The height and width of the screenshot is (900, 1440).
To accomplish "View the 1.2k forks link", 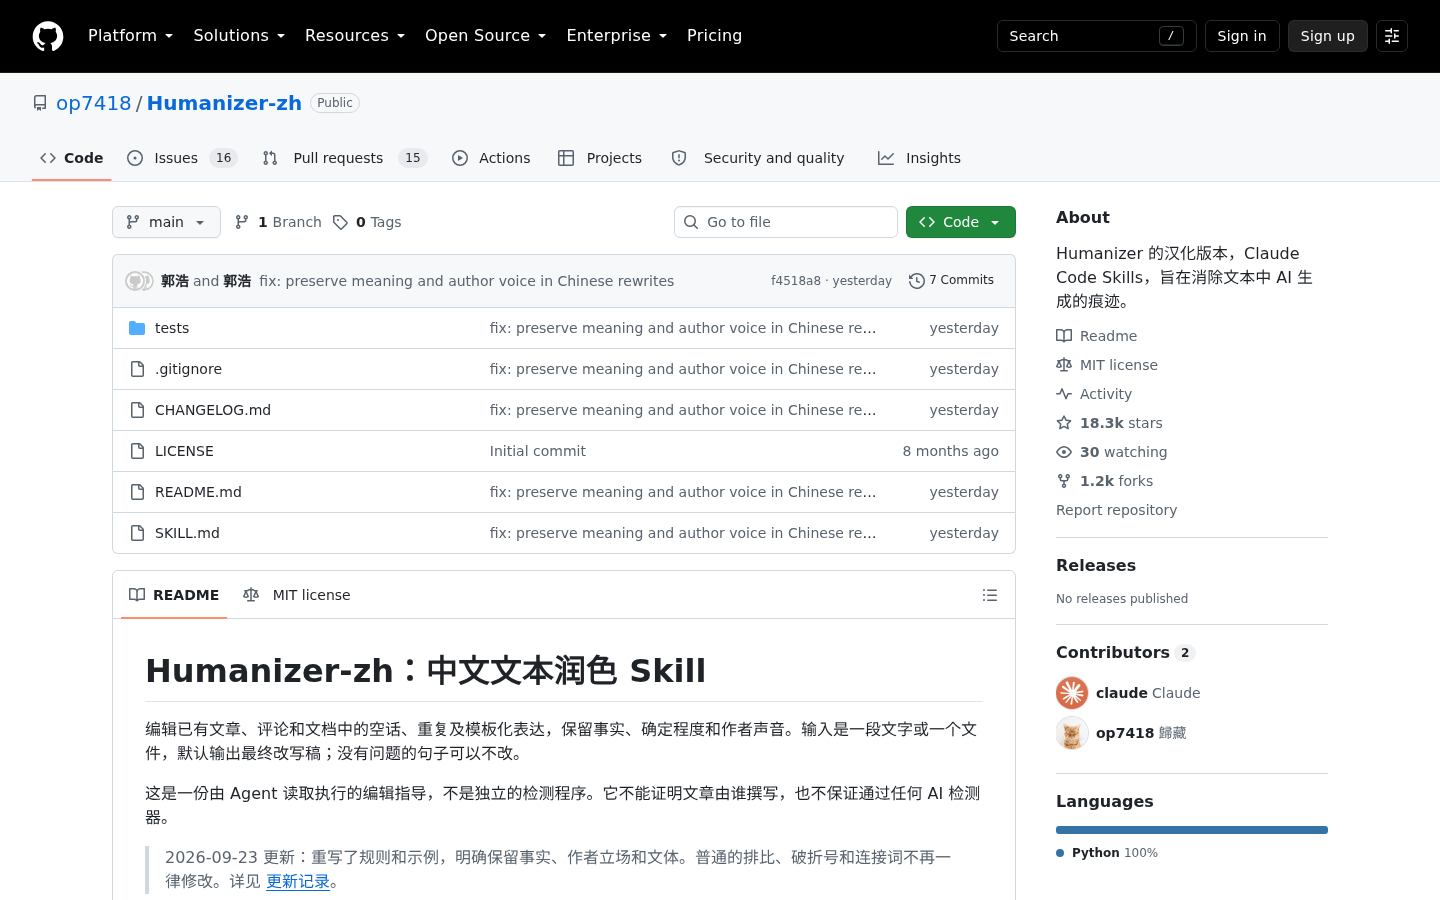I will click(1104, 481).
